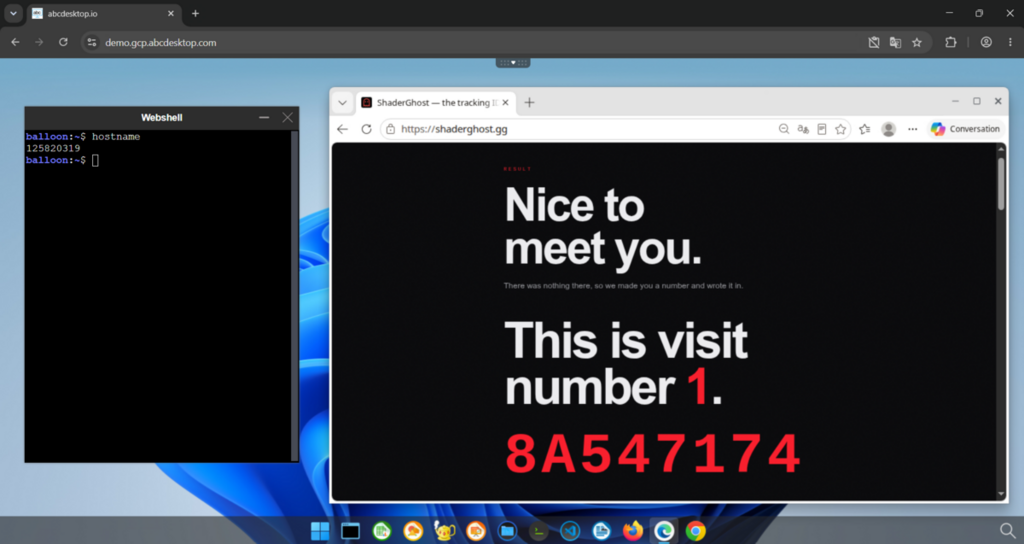1024x544 pixels.
Task: Select Microsoft Edge icon in the taskbar
Action: click(x=664, y=531)
